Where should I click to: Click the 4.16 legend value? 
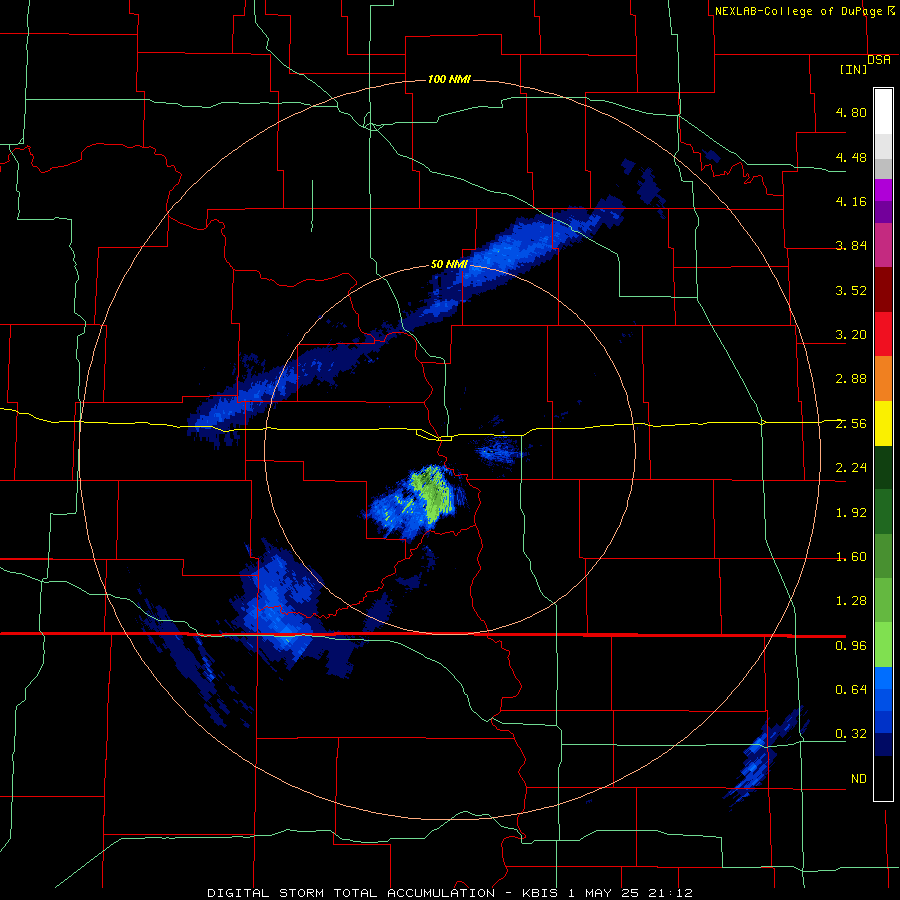[851, 201]
